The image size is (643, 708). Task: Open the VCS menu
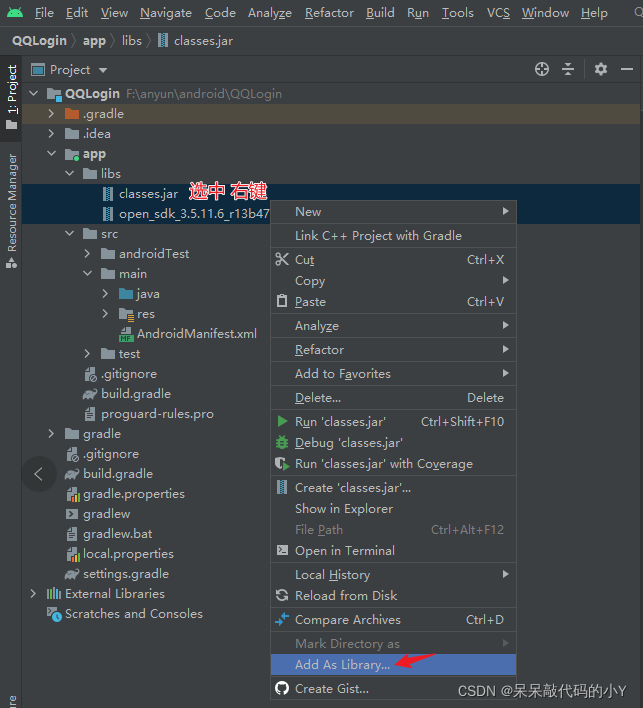tap(498, 13)
